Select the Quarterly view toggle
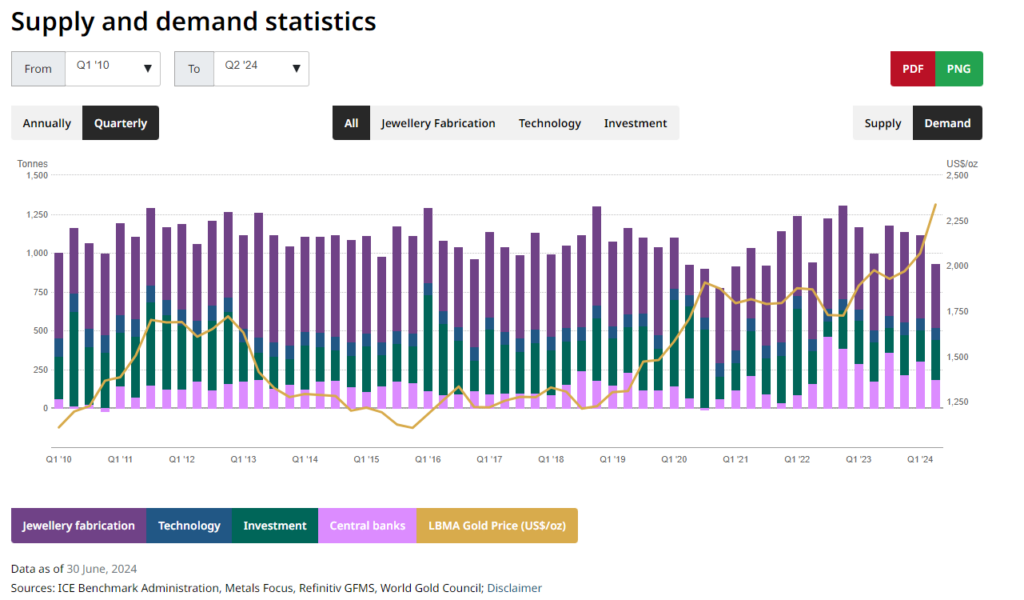Image resolution: width=1024 pixels, height=600 pixels. click(120, 123)
